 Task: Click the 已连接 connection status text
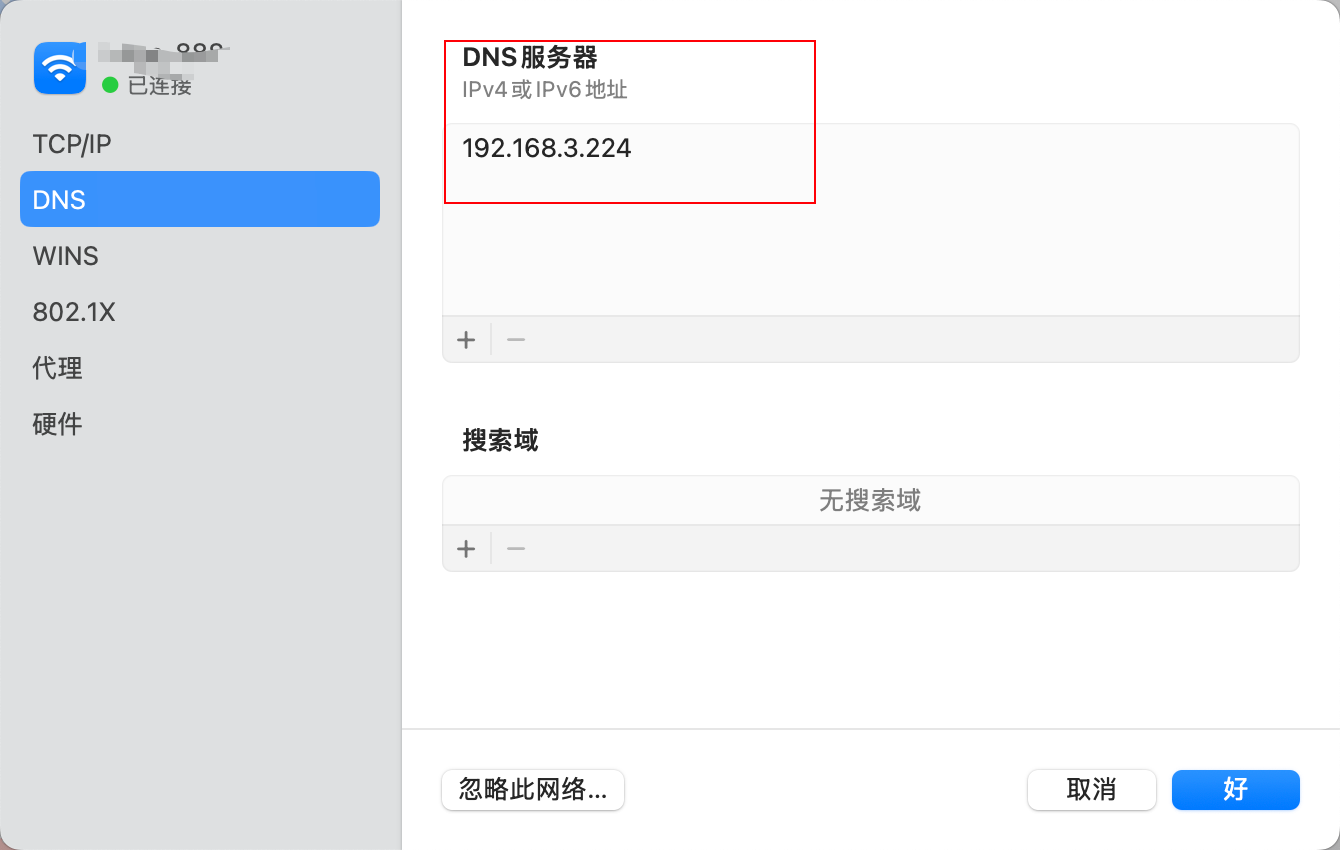[149, 87]
